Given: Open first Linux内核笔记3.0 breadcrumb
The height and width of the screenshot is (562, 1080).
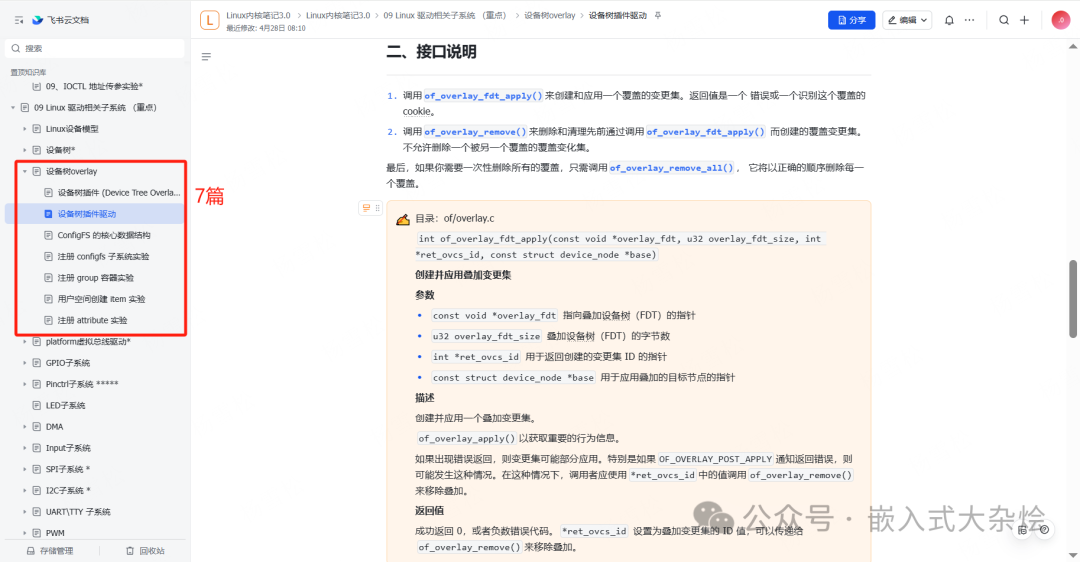Looking at the screenshot, I should pos(258,15).
